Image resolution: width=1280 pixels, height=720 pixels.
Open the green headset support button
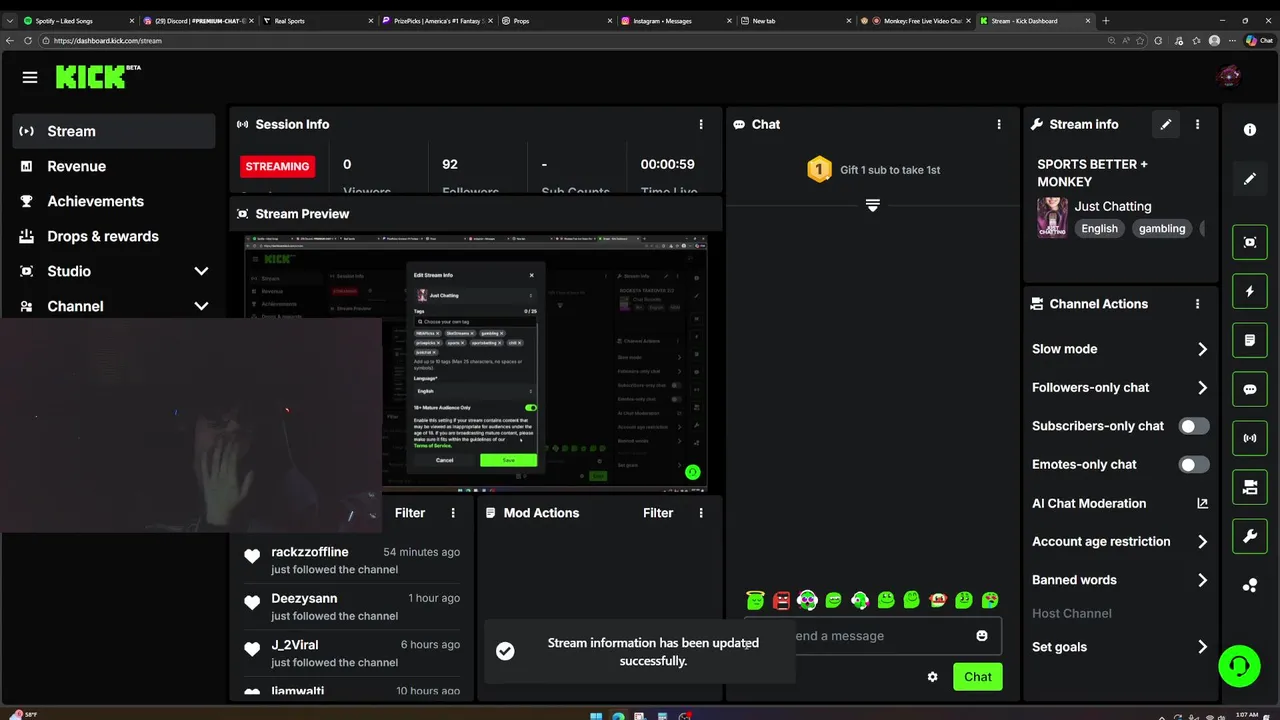click(x=1239, y=666)
